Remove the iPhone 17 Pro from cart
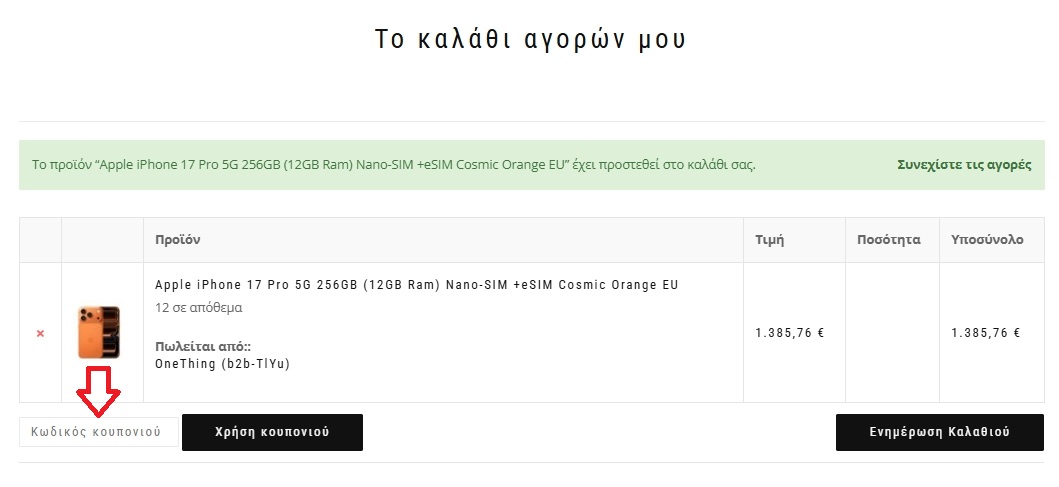The height and width of the screenshot is (487, 1059). 40,333
